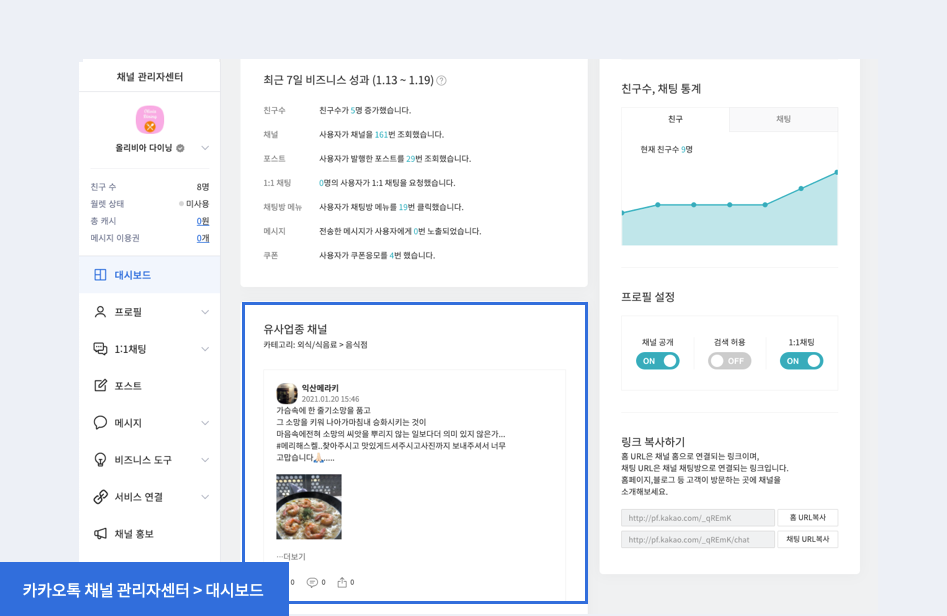Click the 29번 post views figure
Viewport: 947px width, 616px height.
413,159
